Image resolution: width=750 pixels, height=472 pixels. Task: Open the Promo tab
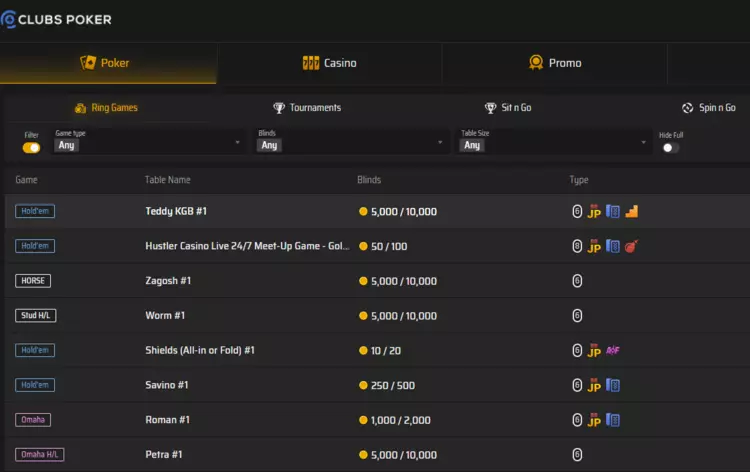click(x=555, y=63)
